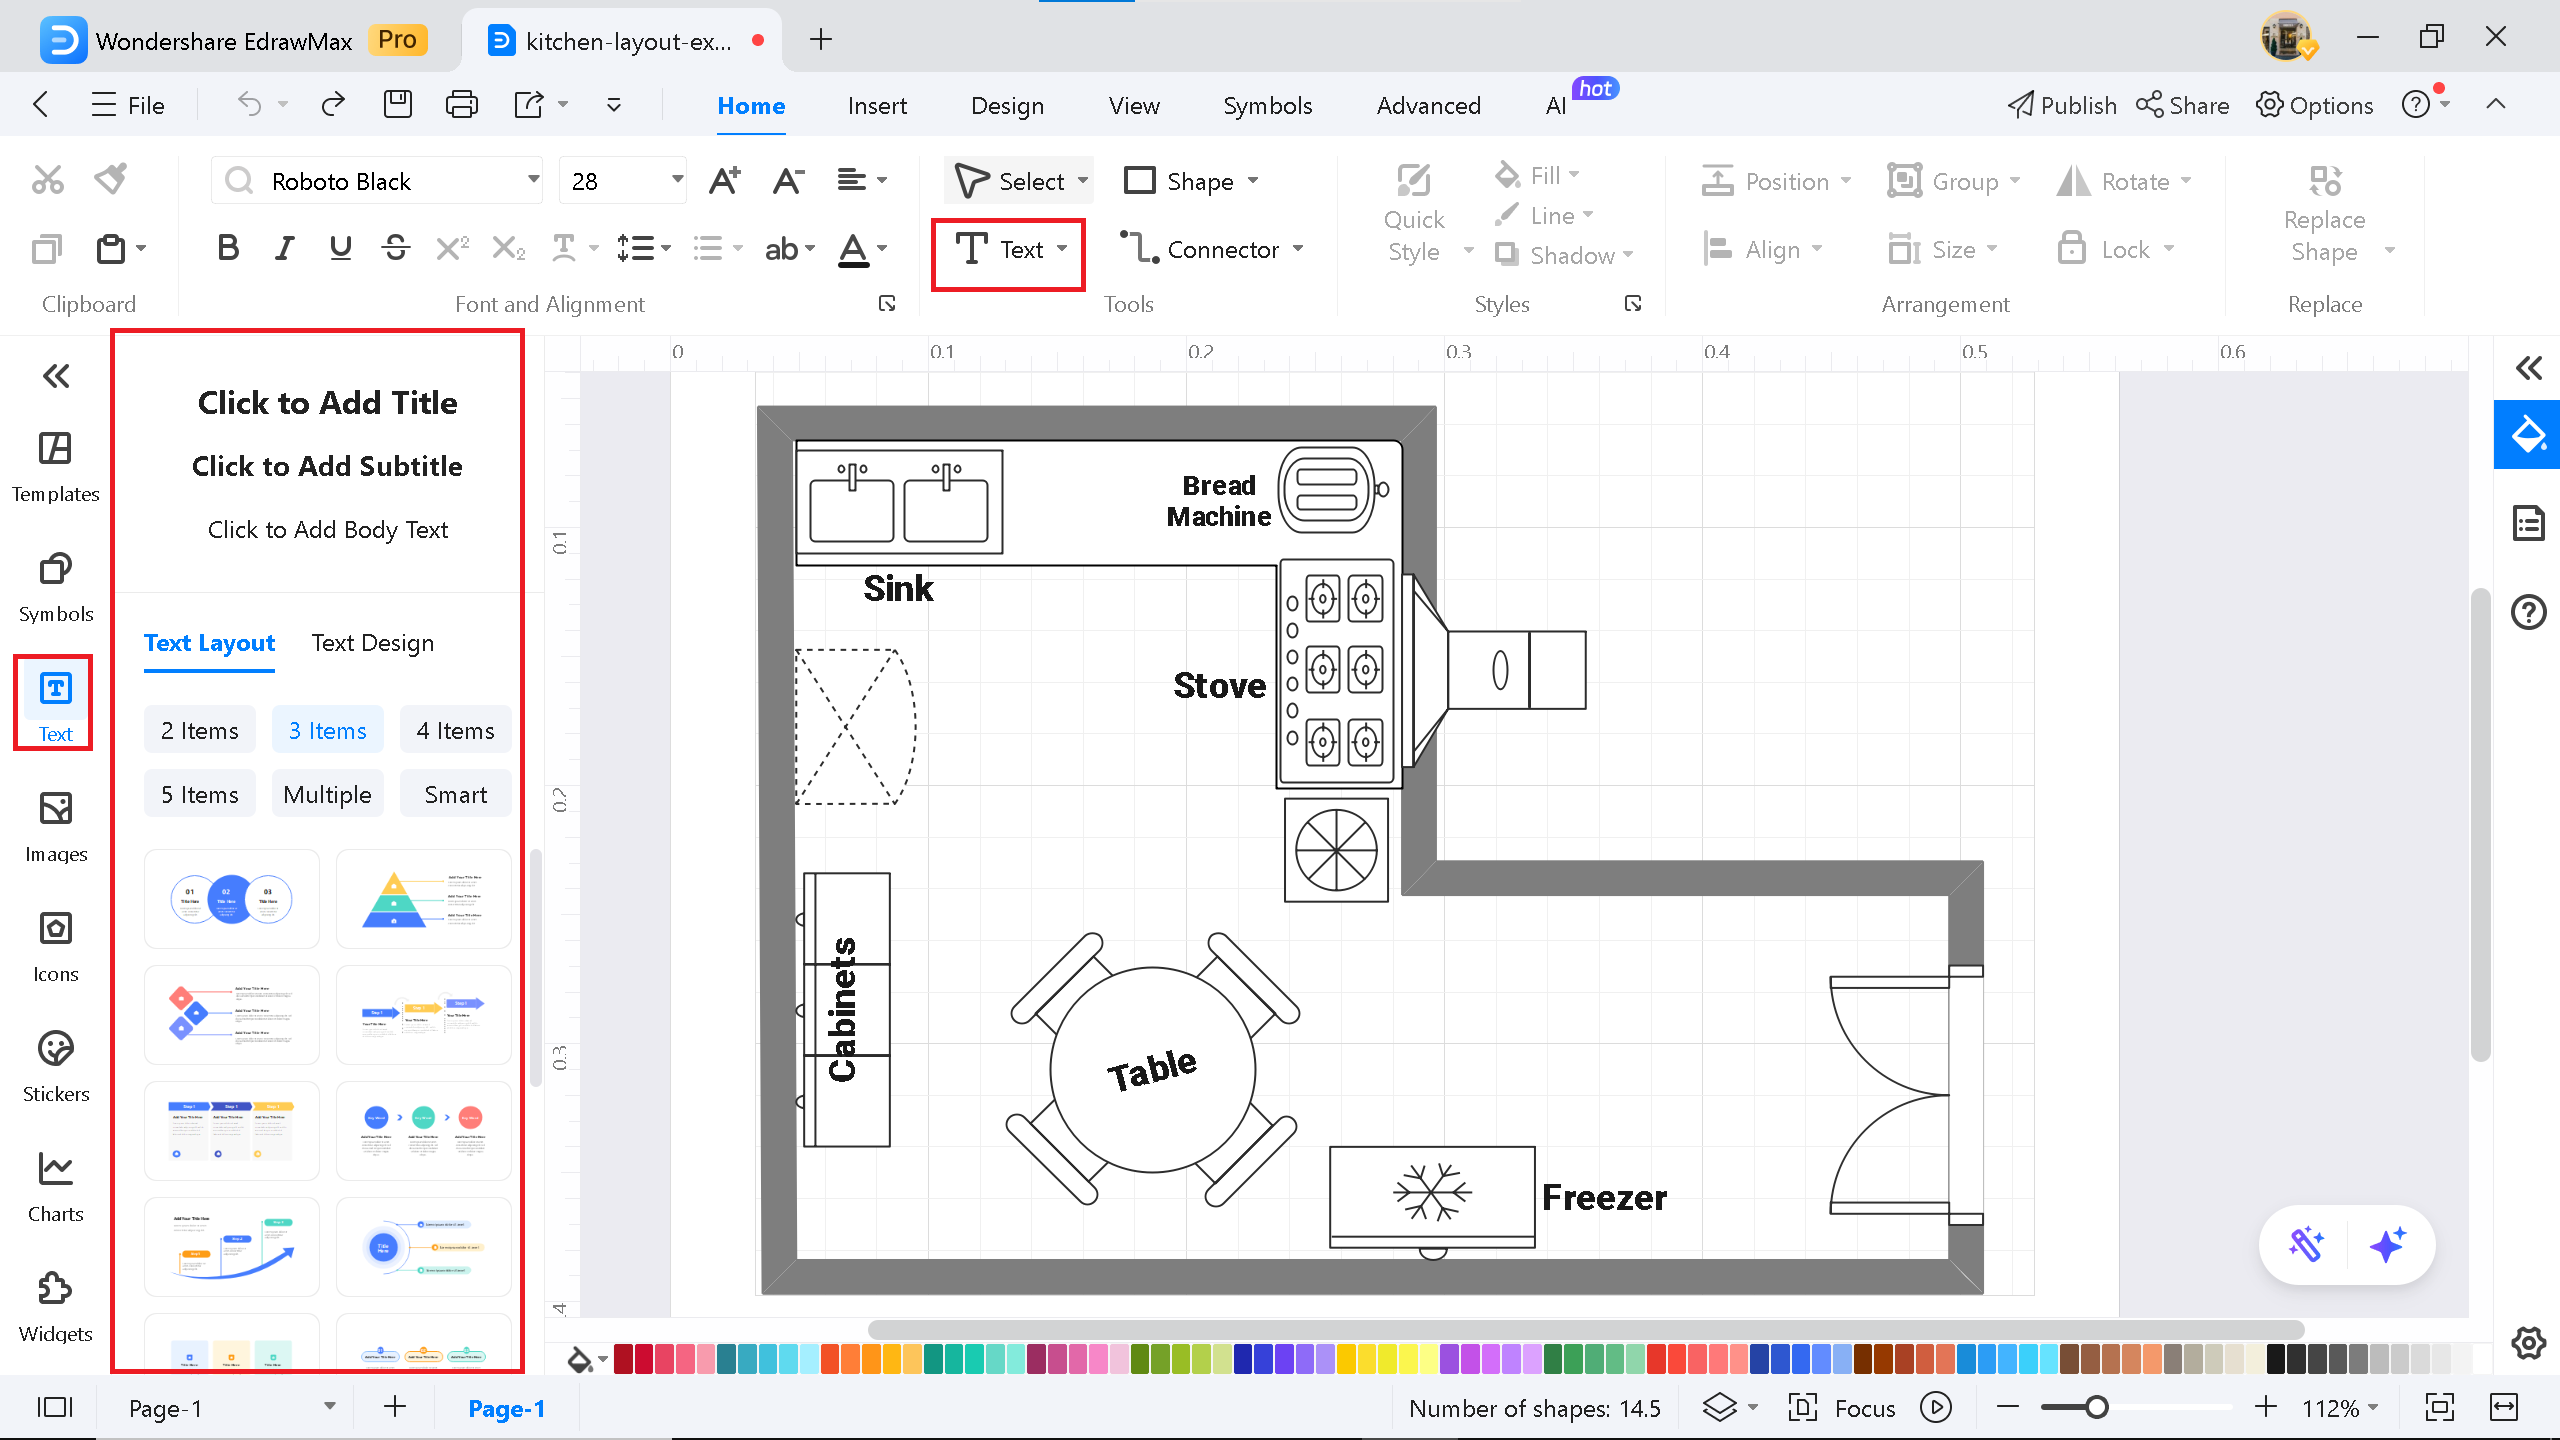This screenshot has width=2560, height=1440.
Task: Click the Export icon
Action: (528, 104)
